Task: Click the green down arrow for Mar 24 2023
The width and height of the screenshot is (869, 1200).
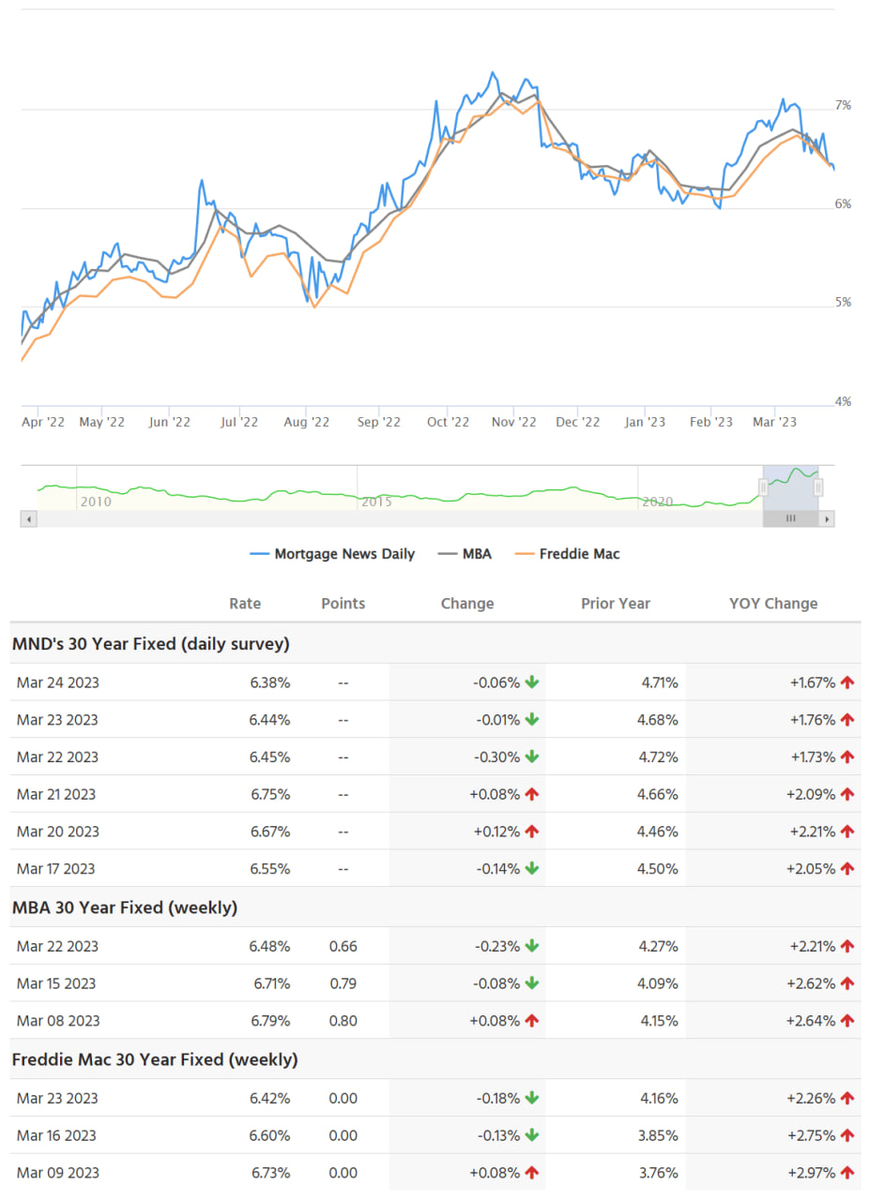Action: [x=532, y=683]
